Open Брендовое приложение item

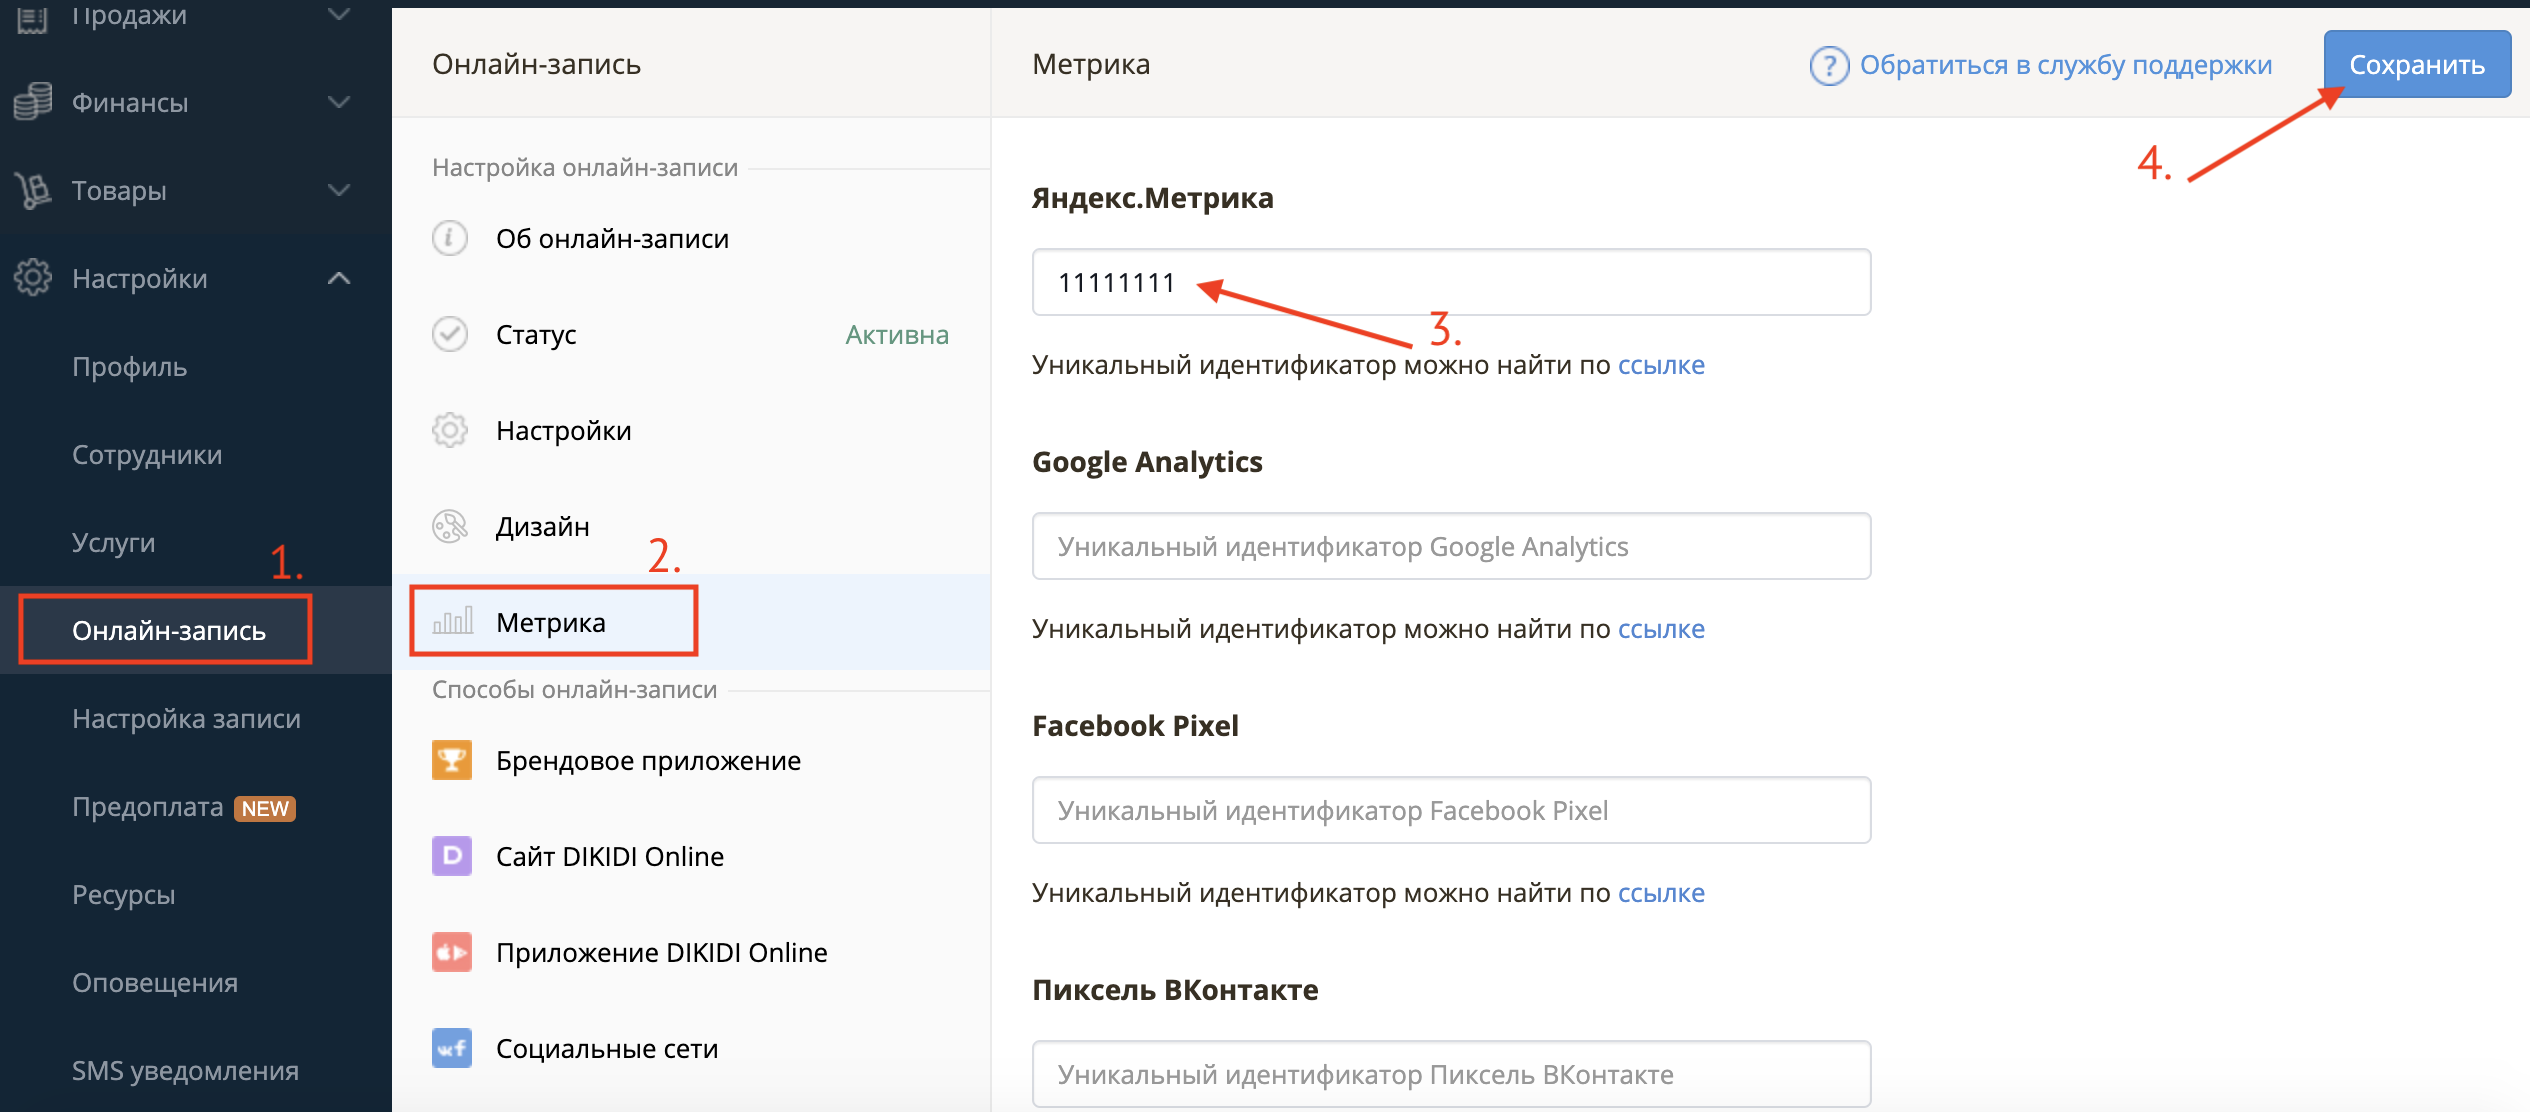(648, 761)
